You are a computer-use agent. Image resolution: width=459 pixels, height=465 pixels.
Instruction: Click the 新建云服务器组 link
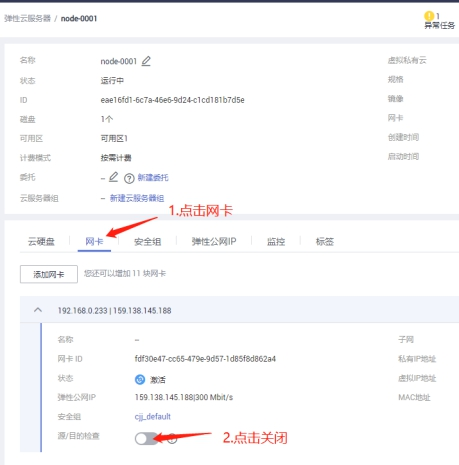point(137,198)
